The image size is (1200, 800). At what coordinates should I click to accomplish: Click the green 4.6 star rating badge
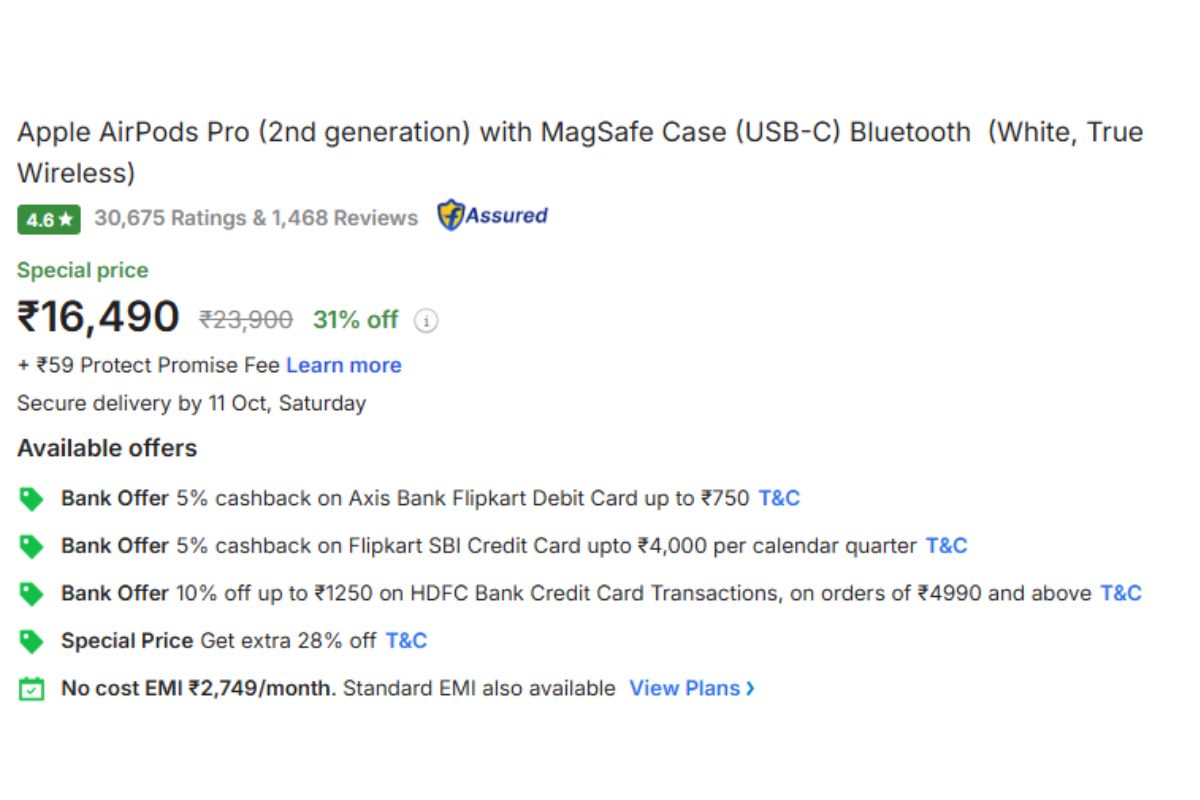[48, 219]
